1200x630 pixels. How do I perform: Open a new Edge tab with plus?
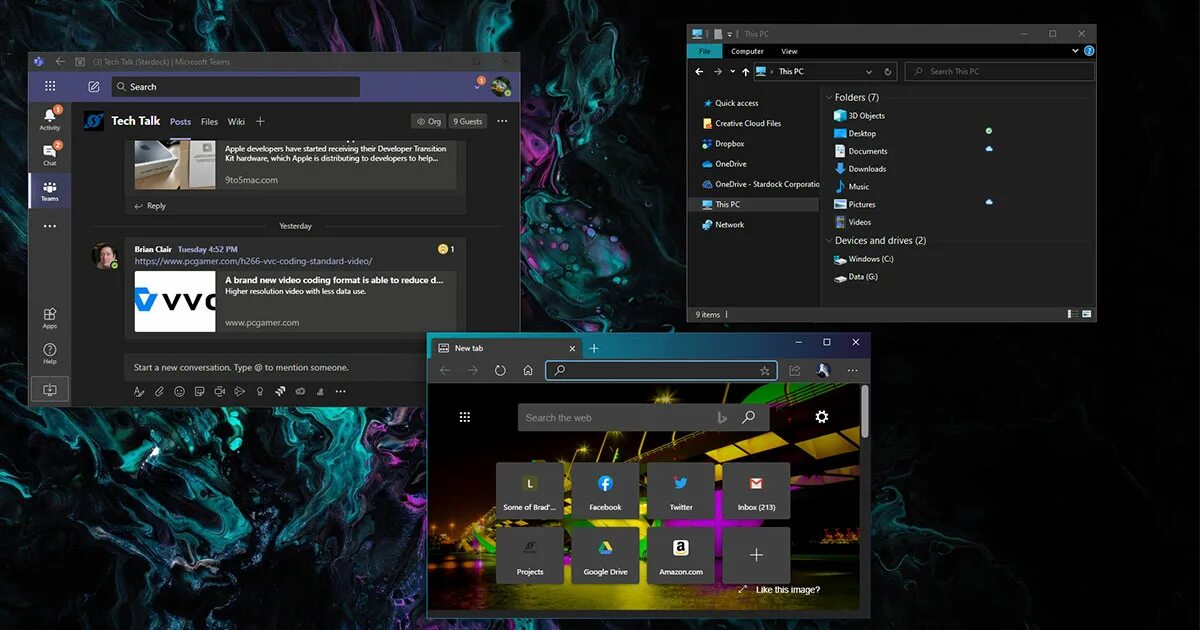(x=594, y=348)
